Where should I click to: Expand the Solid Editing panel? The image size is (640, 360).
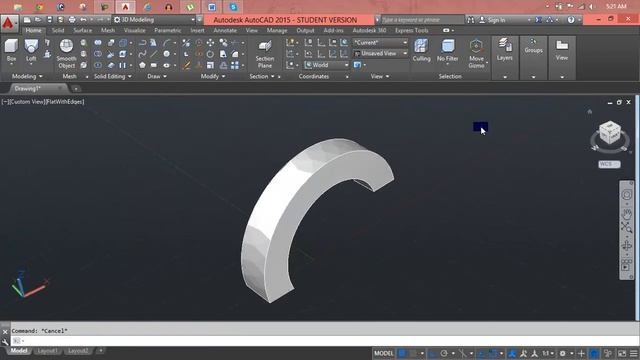[113, 76]
